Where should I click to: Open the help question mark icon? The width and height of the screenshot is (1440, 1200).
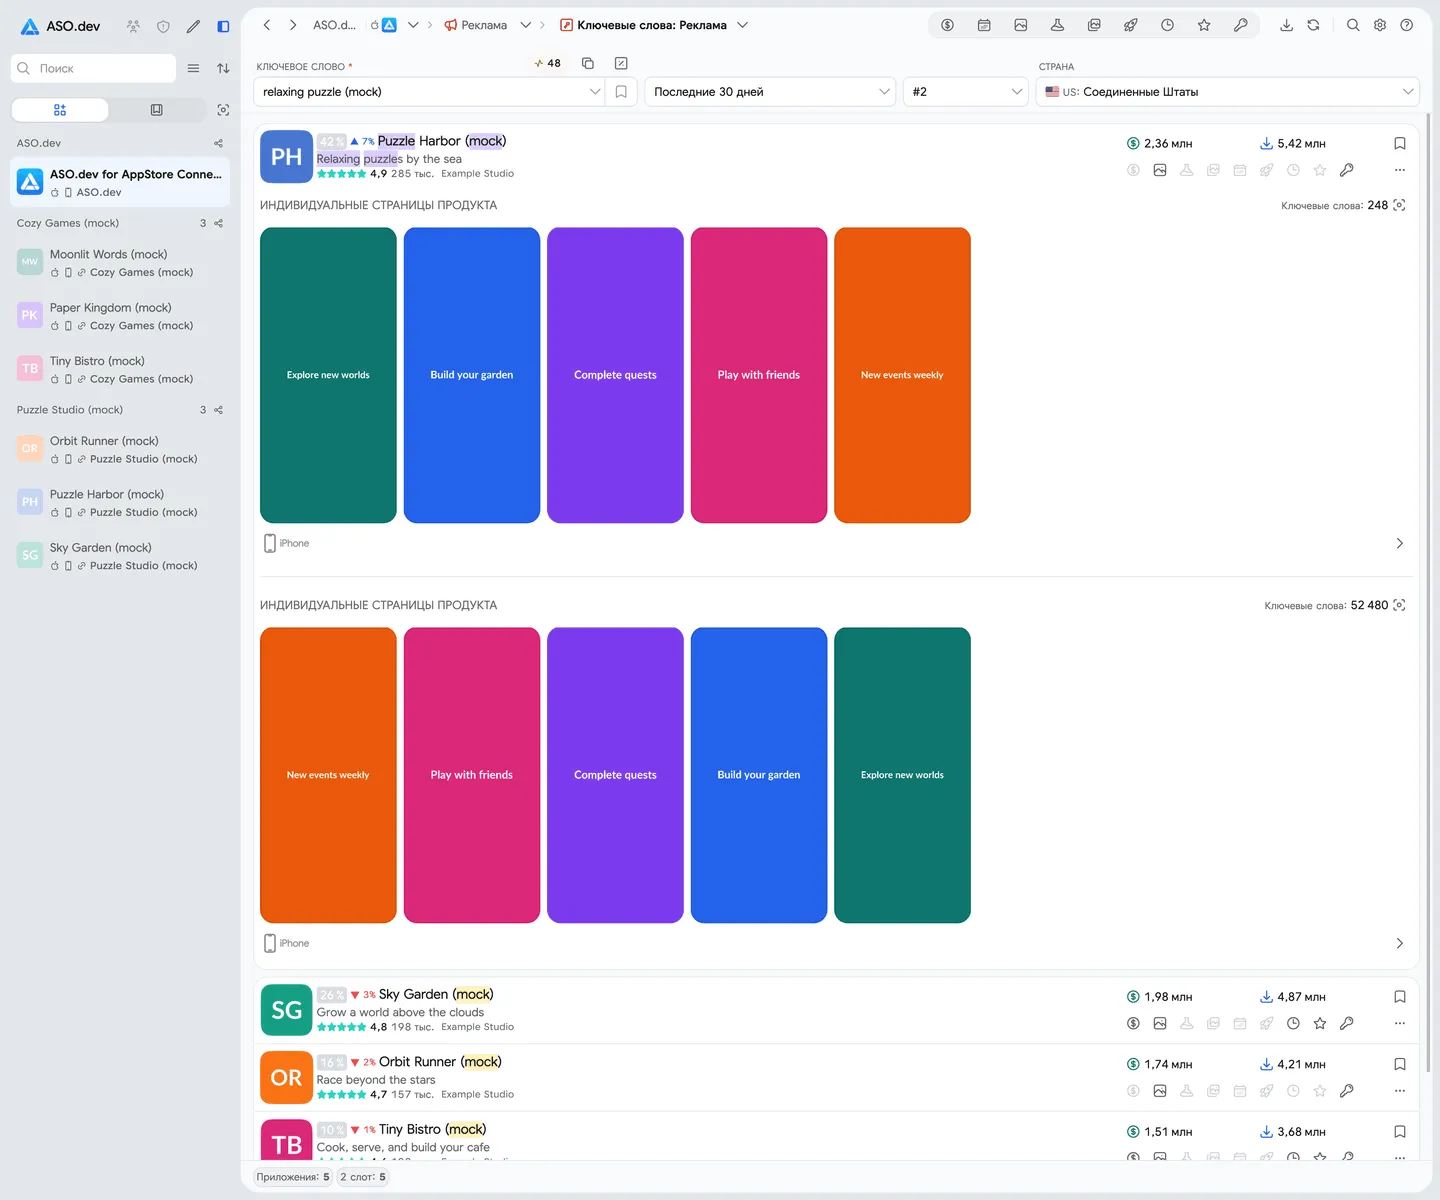click(x=1406, y=25)
